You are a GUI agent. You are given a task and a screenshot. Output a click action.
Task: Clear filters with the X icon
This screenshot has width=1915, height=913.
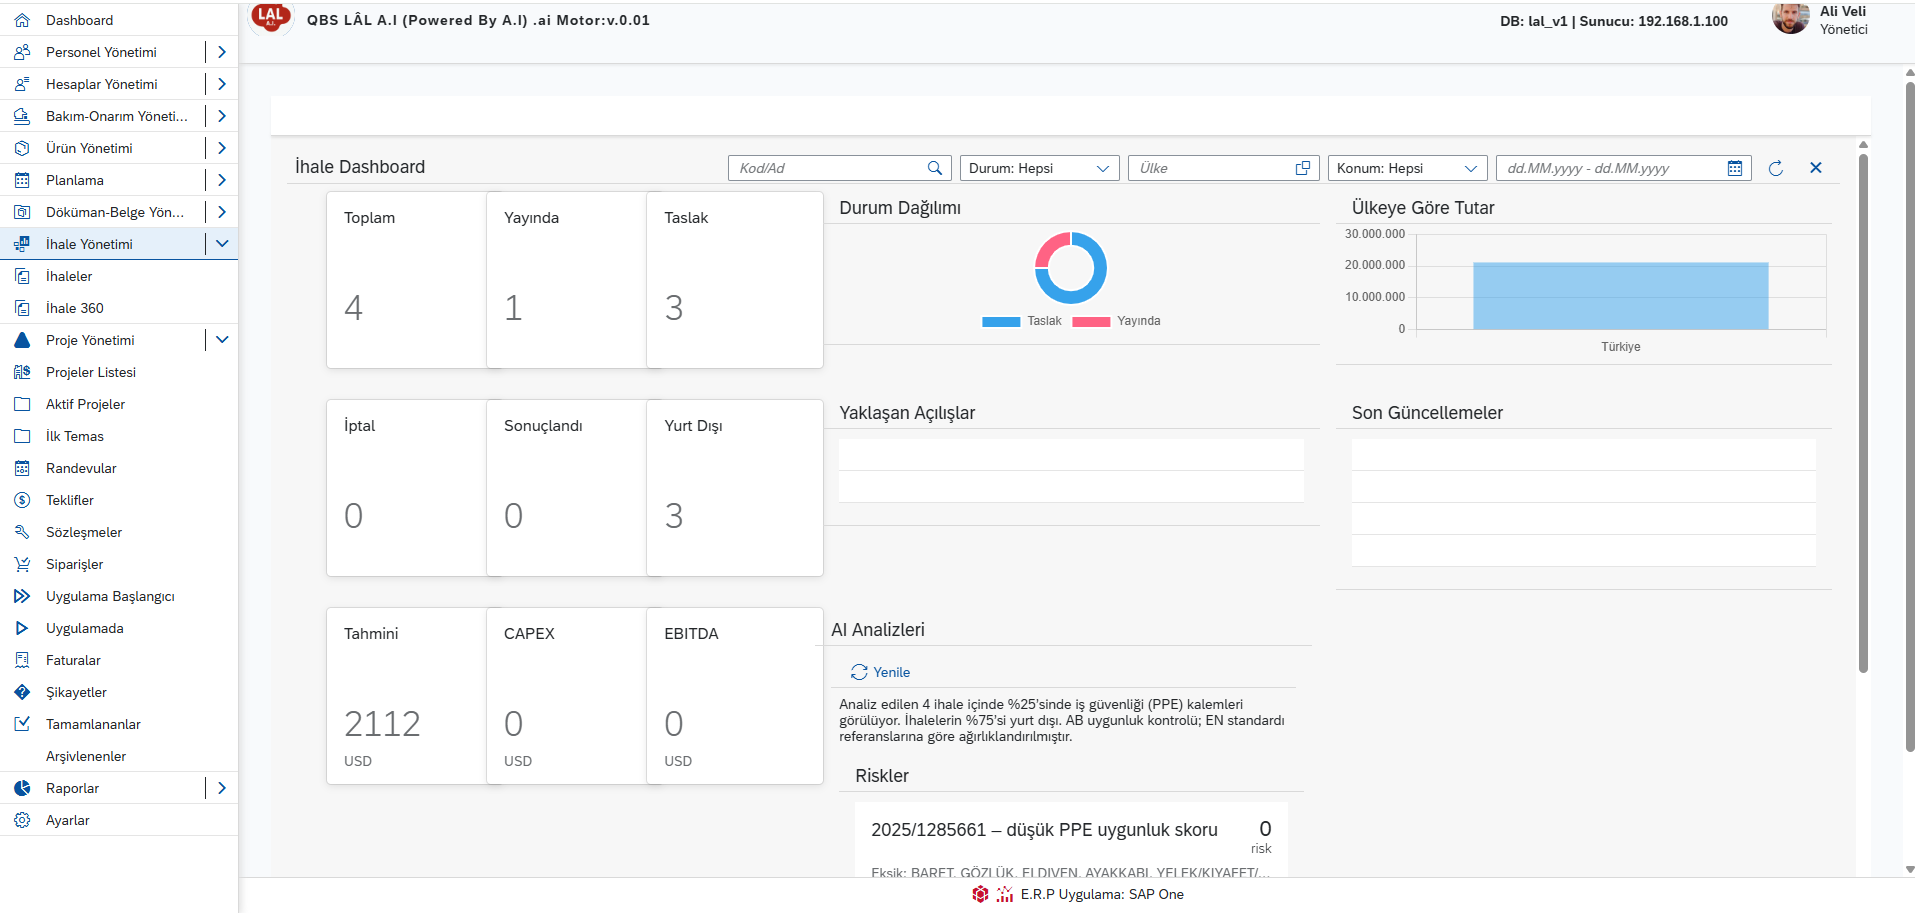coord(1816,168)
